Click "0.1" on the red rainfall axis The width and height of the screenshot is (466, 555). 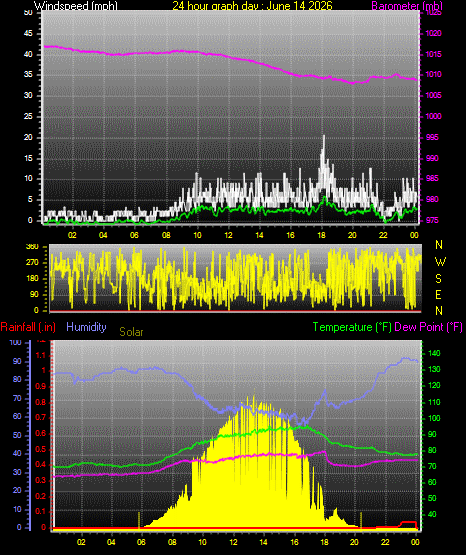click(x=41, y=511)
